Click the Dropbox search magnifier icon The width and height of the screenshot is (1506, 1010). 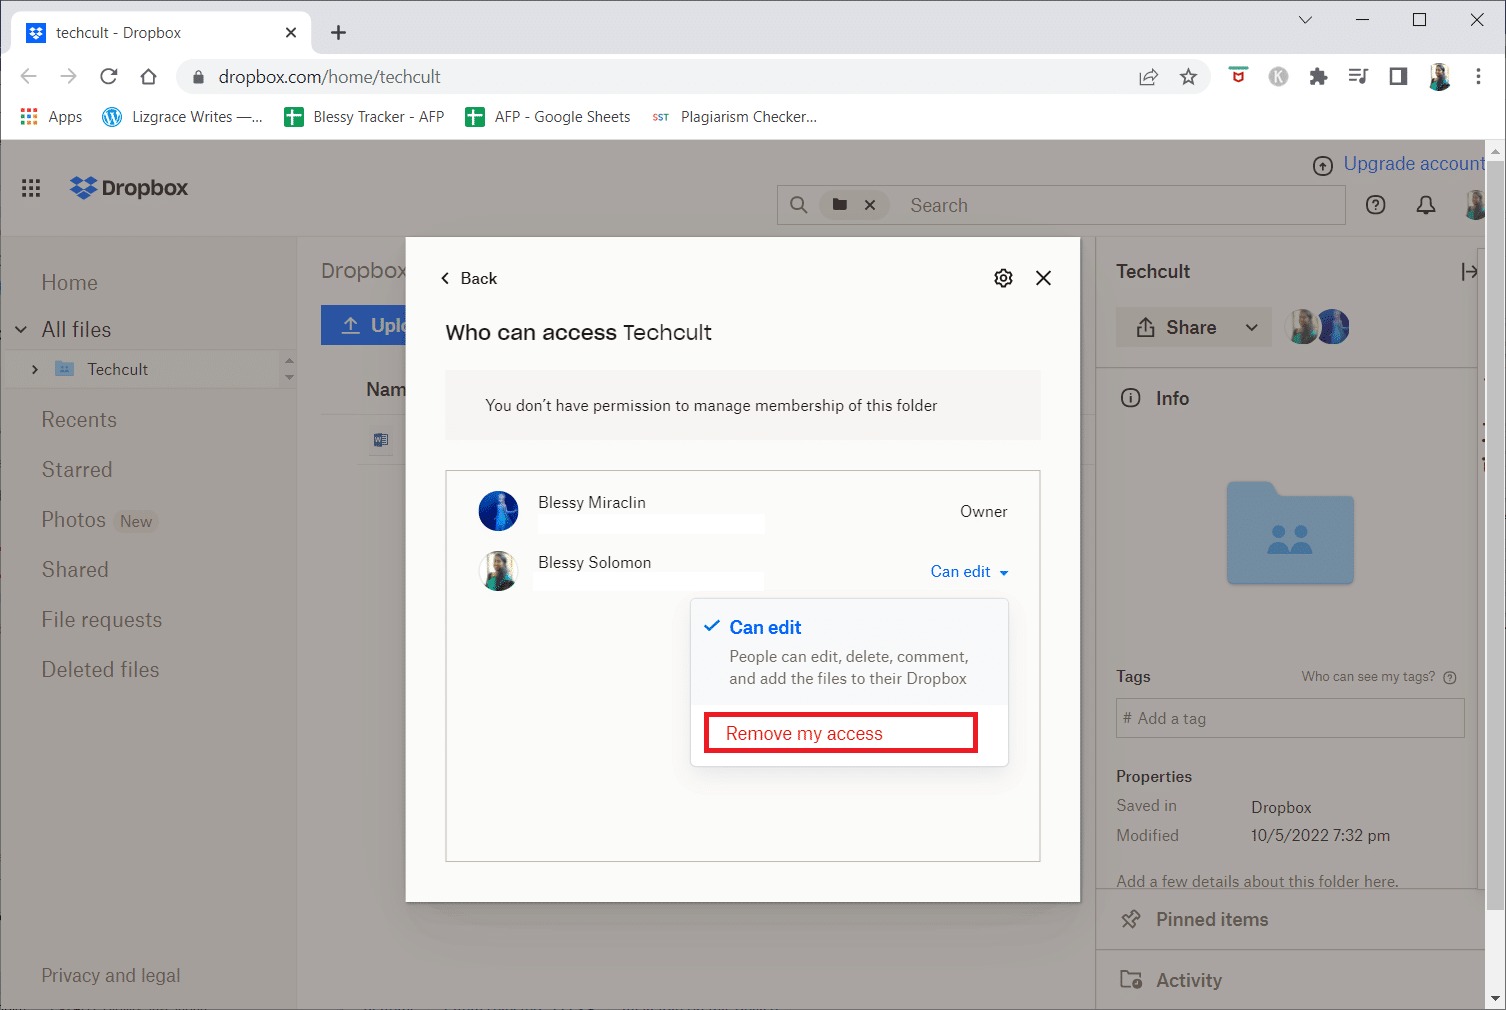(x=798, y=205)
